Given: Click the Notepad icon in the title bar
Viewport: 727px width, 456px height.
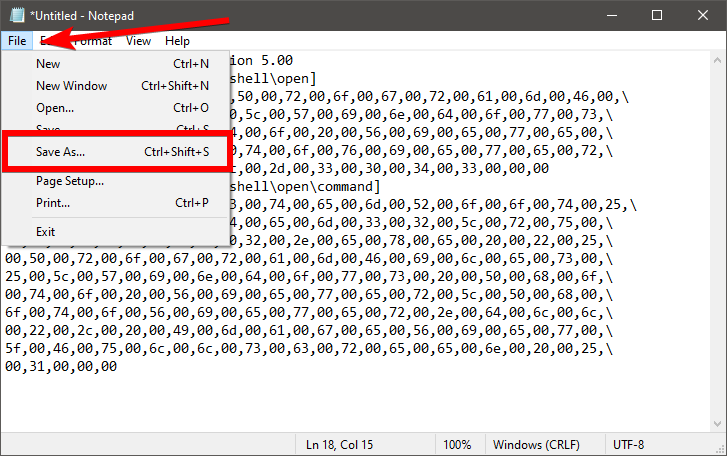Looking at the screenshot, I should pyautogui.click(x=17, y=15).
